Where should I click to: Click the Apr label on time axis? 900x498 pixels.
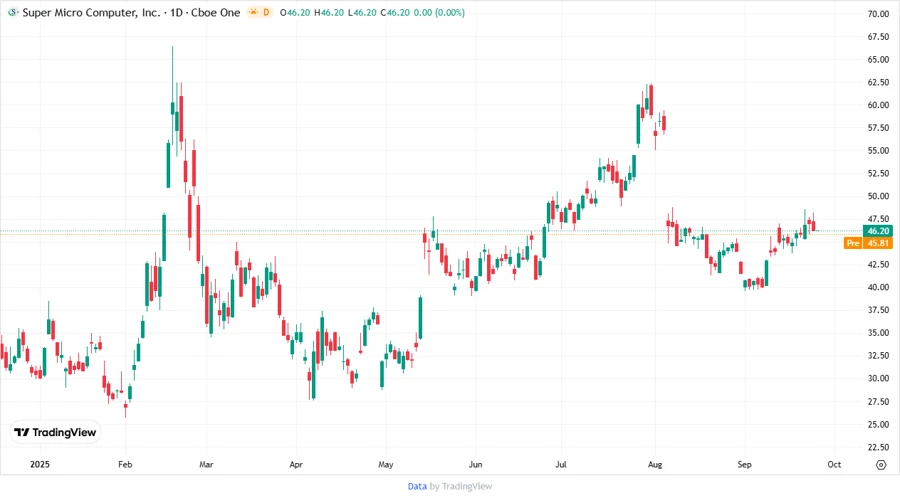click(296, 465)
